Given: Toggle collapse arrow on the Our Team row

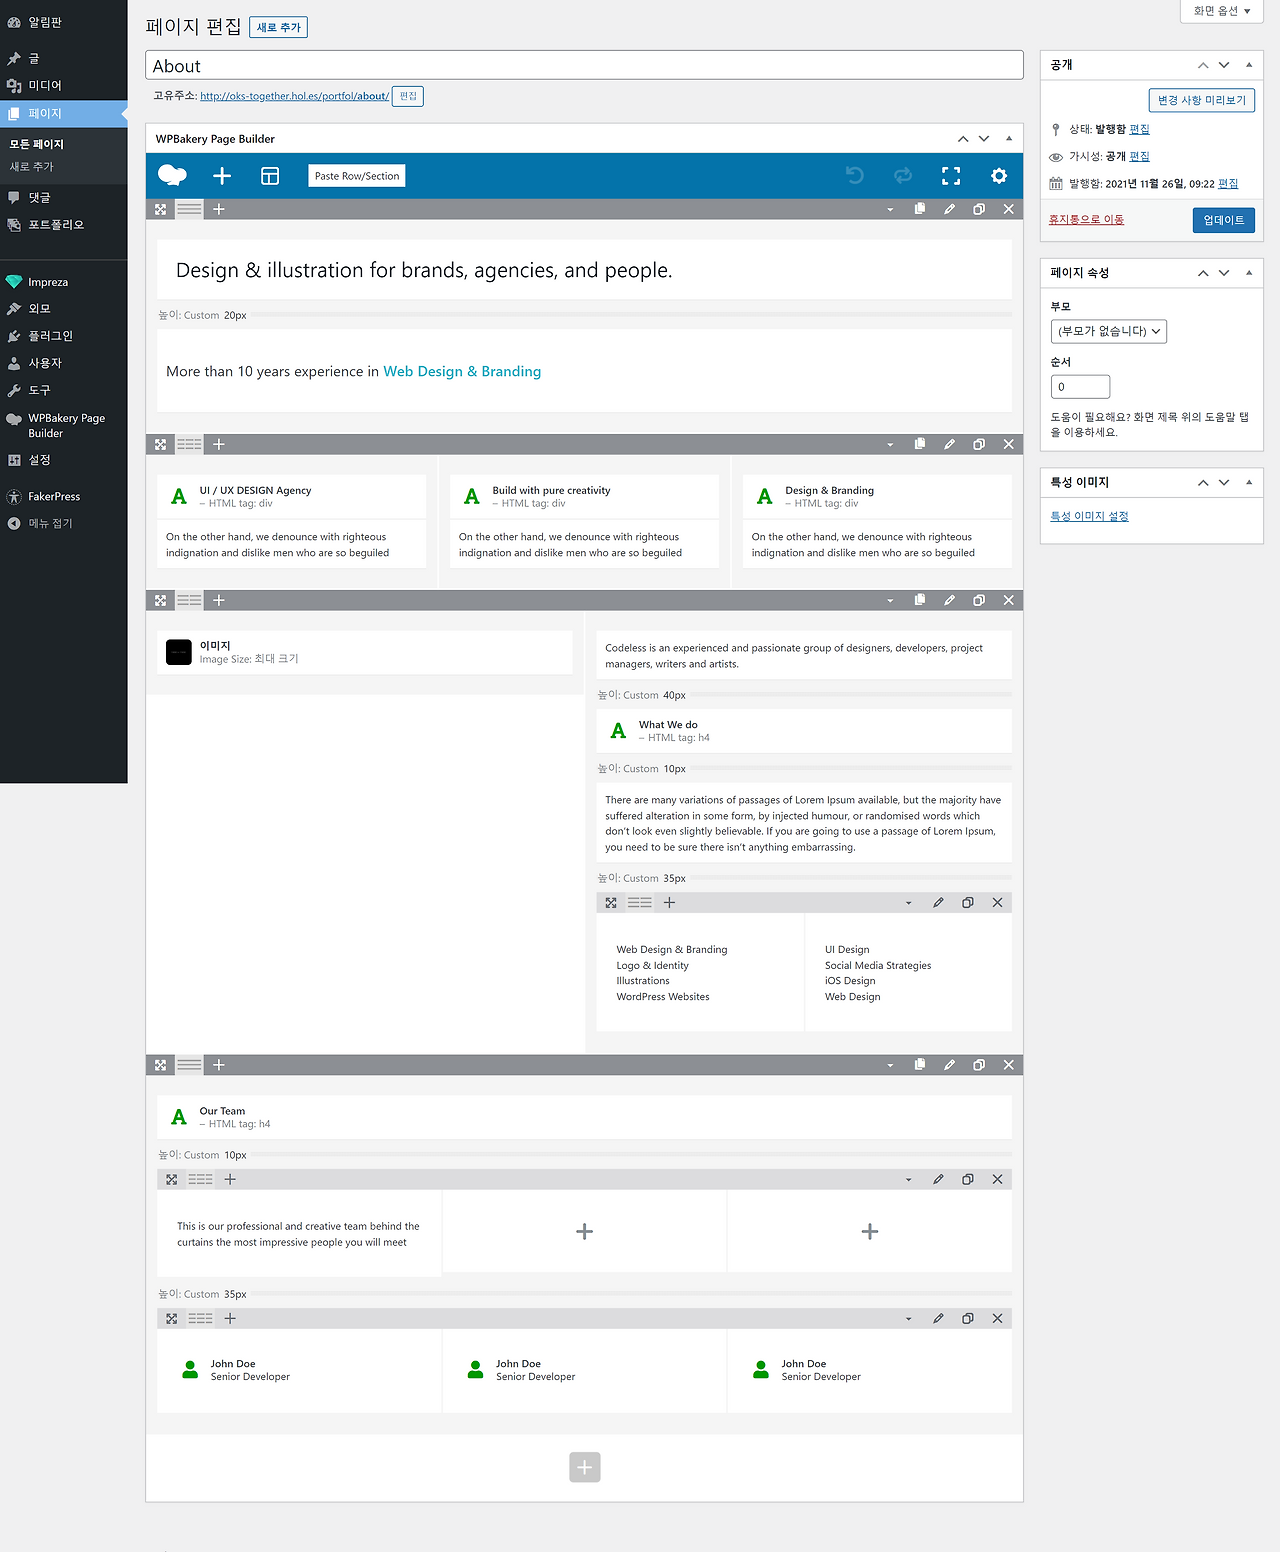Looking at the screenshot, I should (890, 1065).
